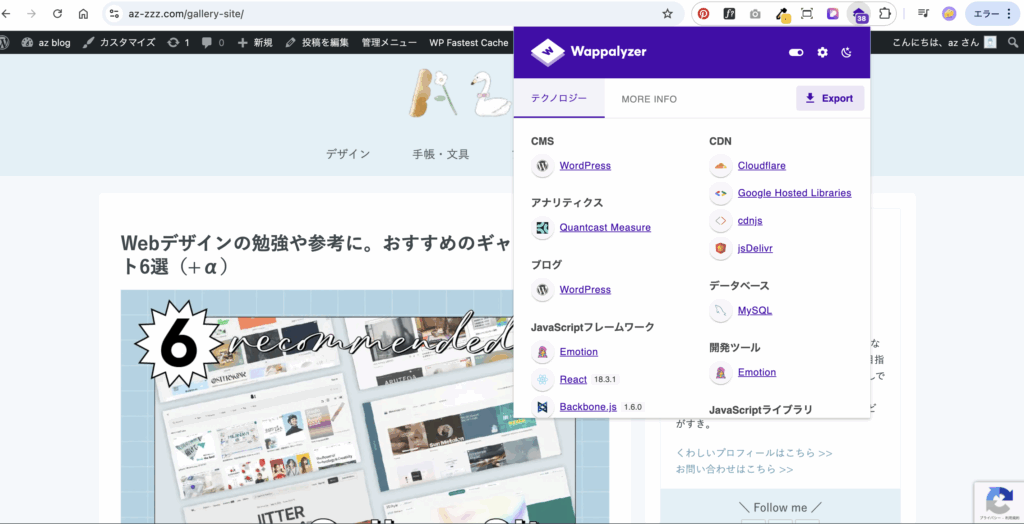Click the reCAPTCHA badge
Viewport: 1024px width, 524px height.
(x=998, y=500)
